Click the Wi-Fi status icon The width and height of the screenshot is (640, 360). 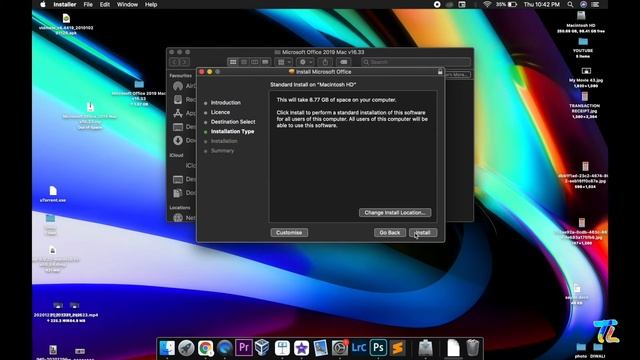click(487, 4)
